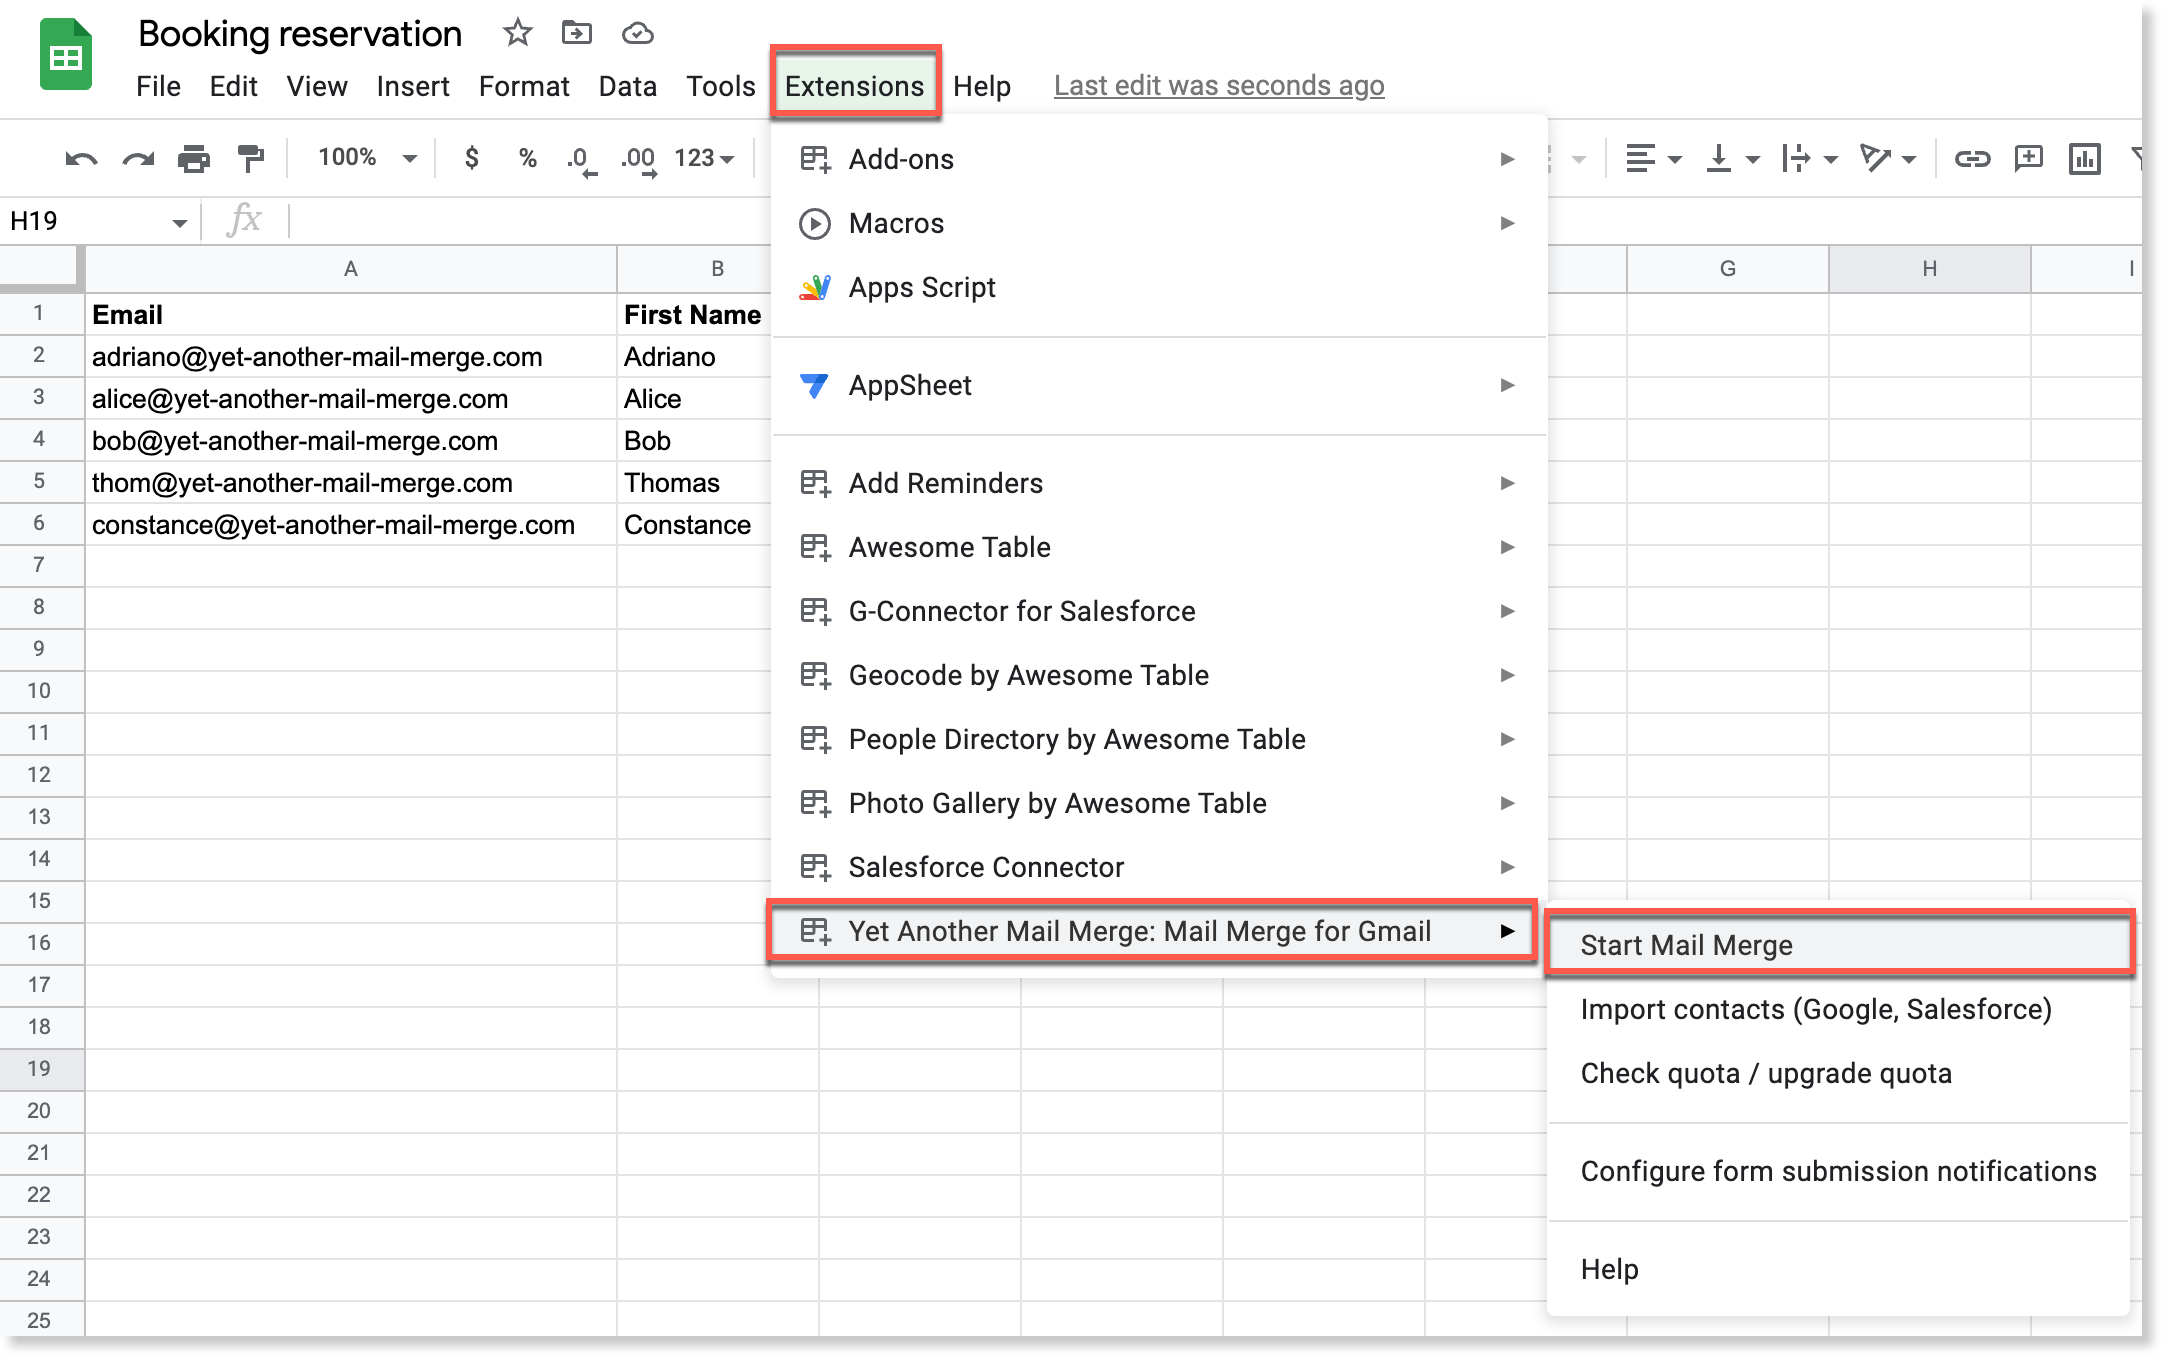Open Apps Script from Extensions menu
This screenshot has width=2162, height=1356.
pos(921,288)
